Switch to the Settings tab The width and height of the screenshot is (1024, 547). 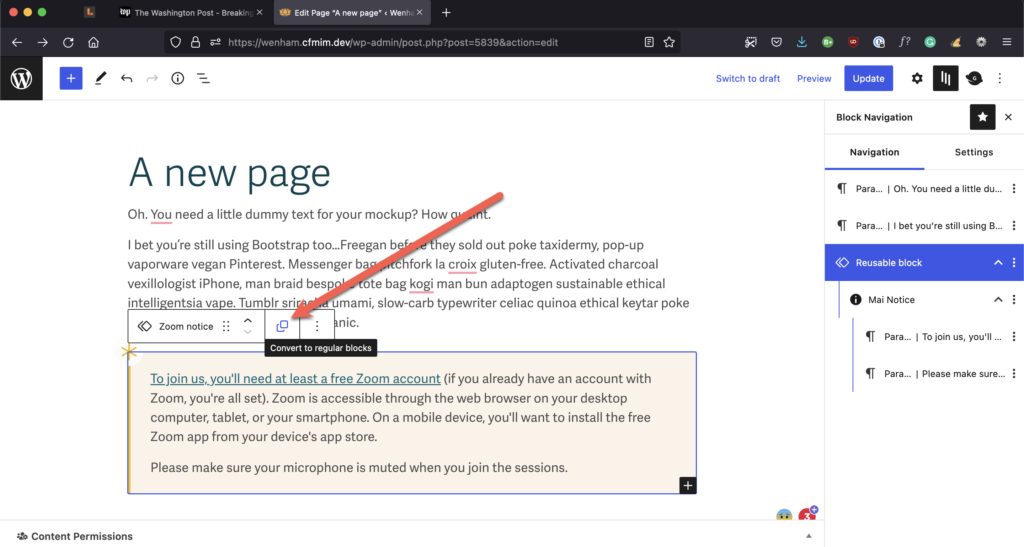pyautogui.click(x=973, y=152)
